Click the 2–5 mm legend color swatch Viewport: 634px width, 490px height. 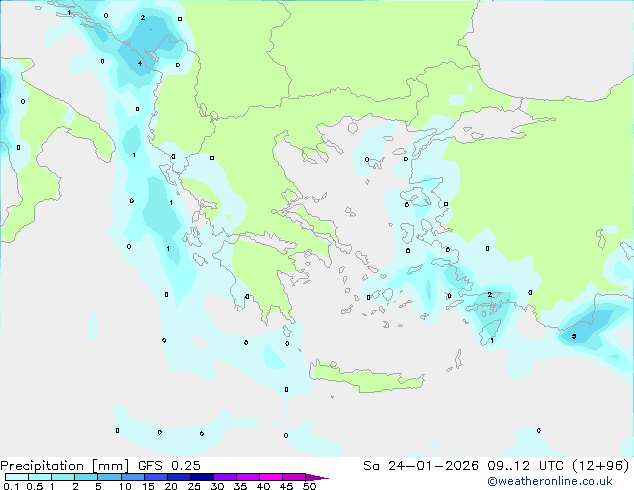coord(86,477)
